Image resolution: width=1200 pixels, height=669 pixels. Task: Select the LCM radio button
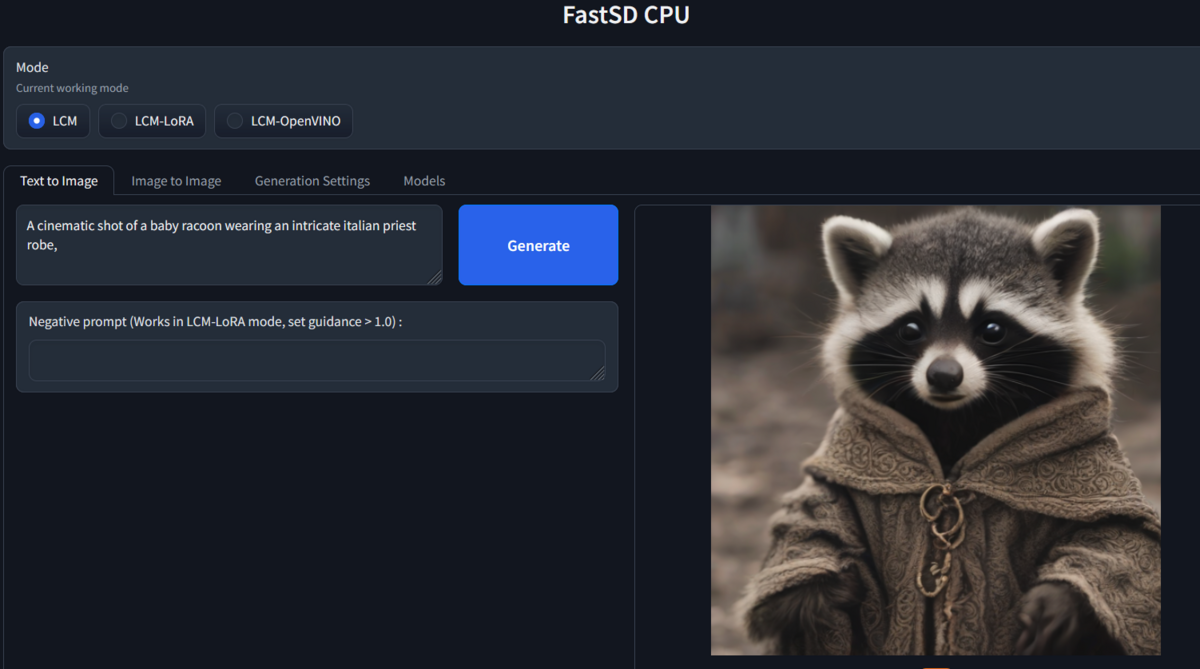[x=52, y=120]
